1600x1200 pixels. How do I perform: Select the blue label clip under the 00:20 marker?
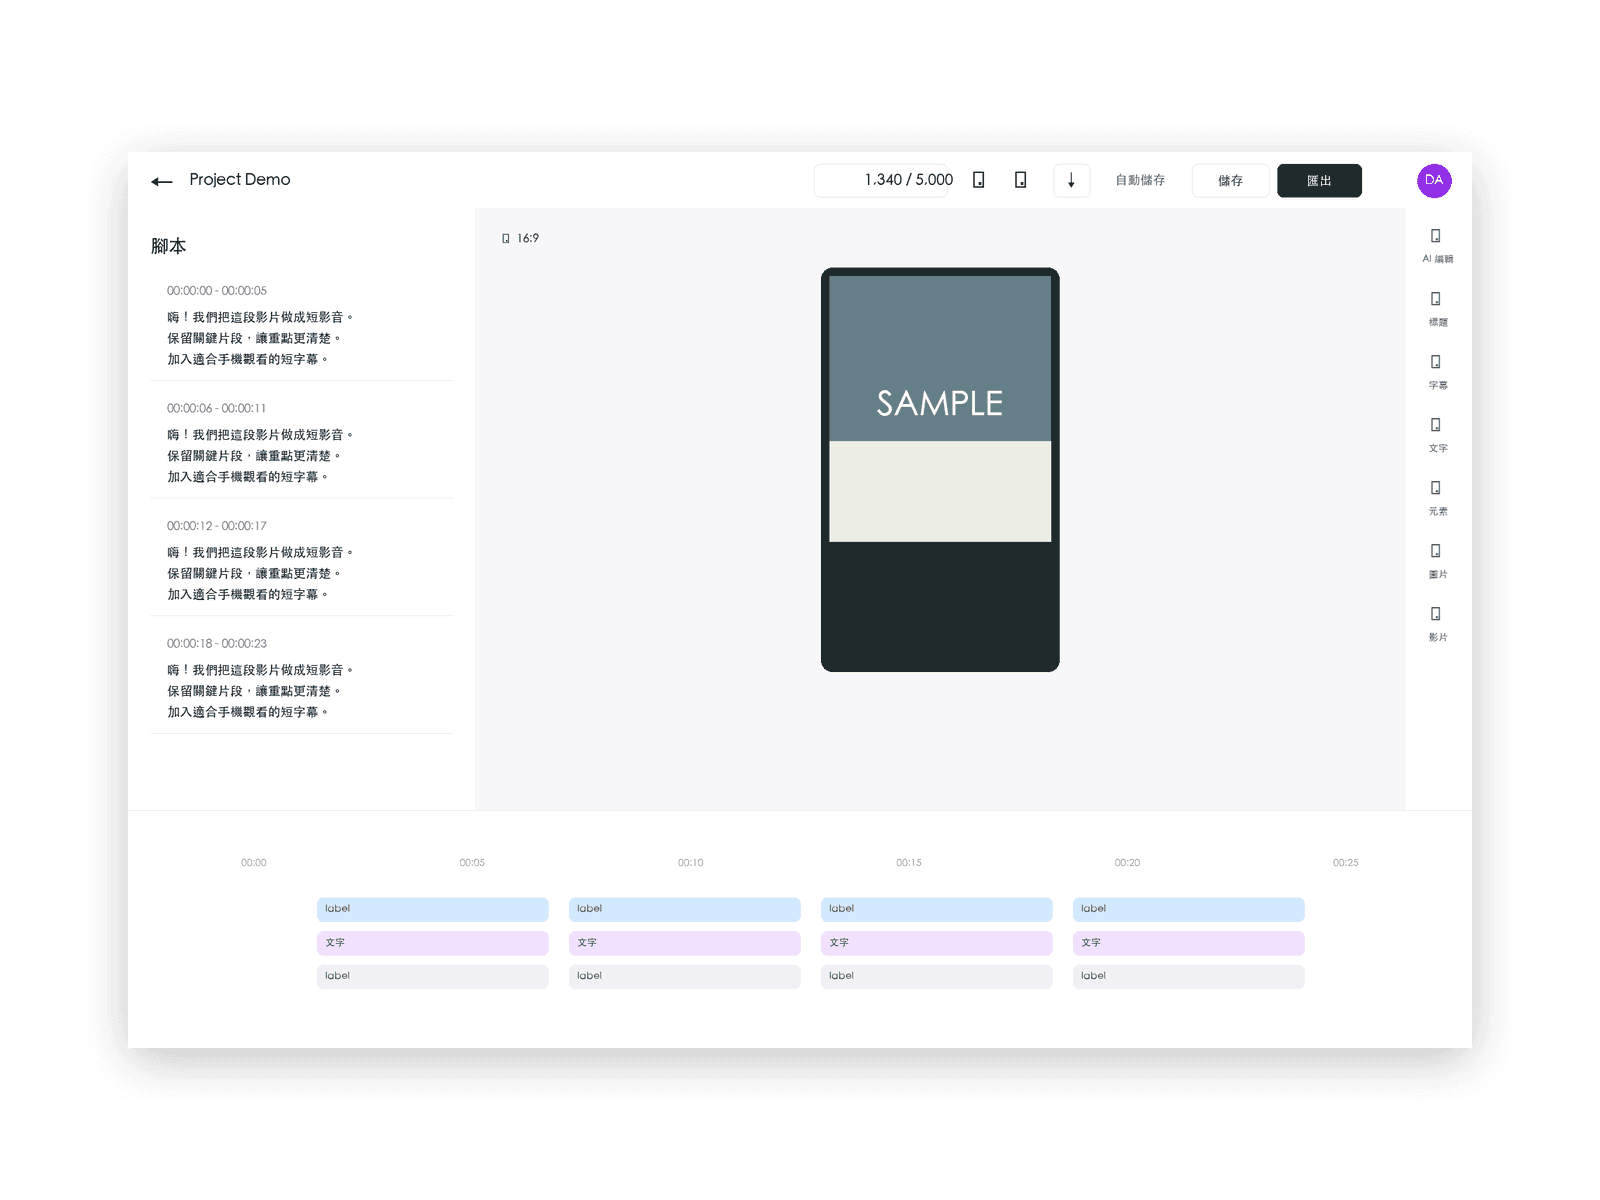tap(1189, 909)
